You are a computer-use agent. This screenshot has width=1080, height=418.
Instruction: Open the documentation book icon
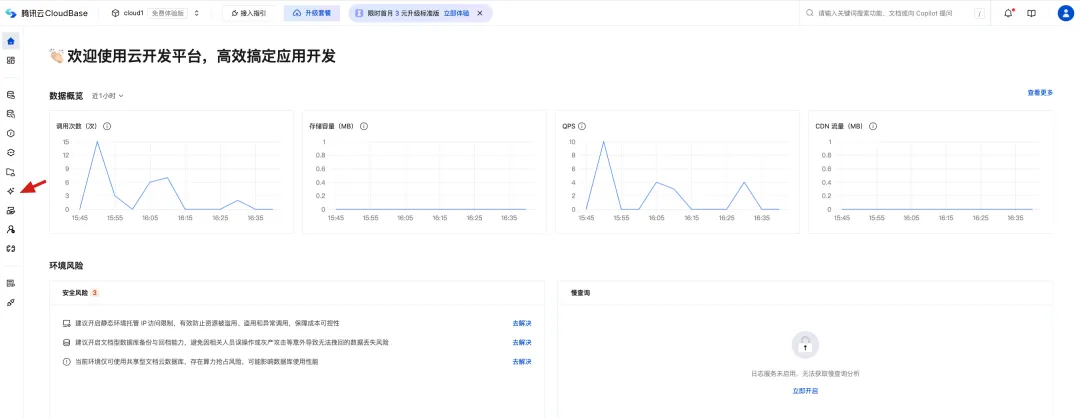click(1031, 13)
